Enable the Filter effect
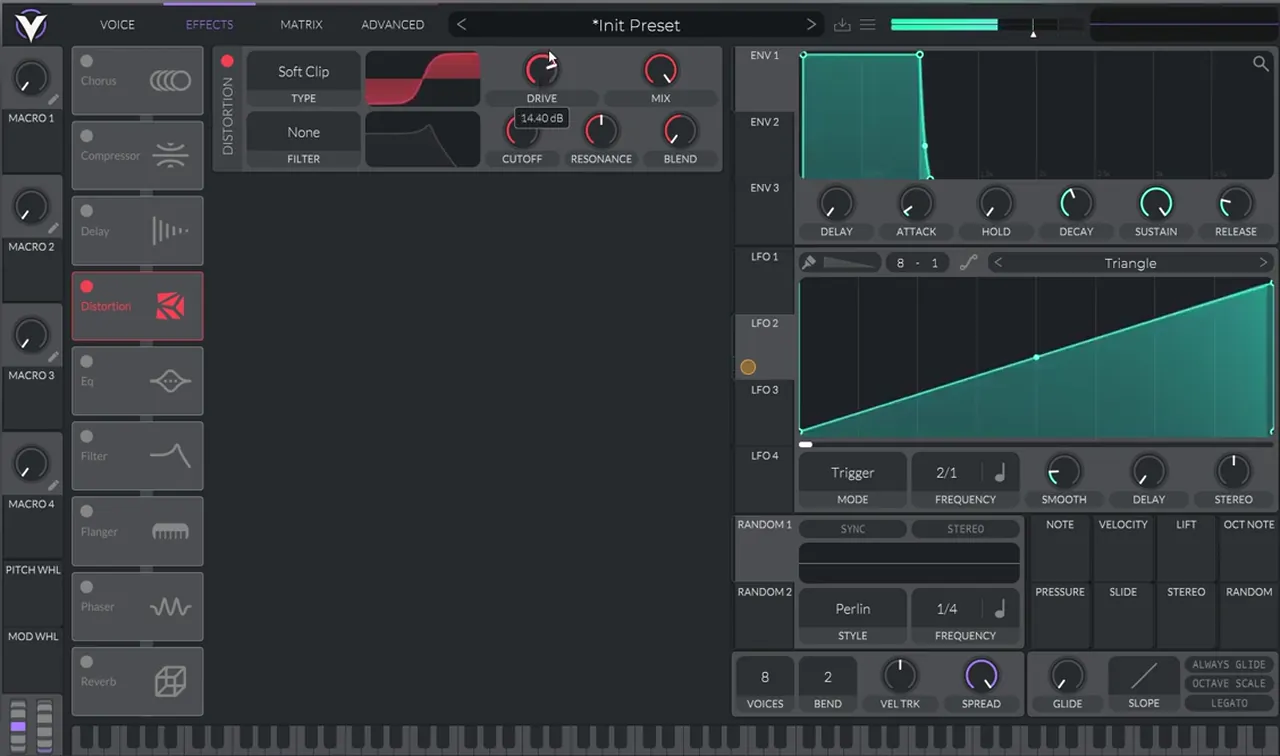This screenshot has width=1280, height=756. pyautogui.click(x=87, y=436)
